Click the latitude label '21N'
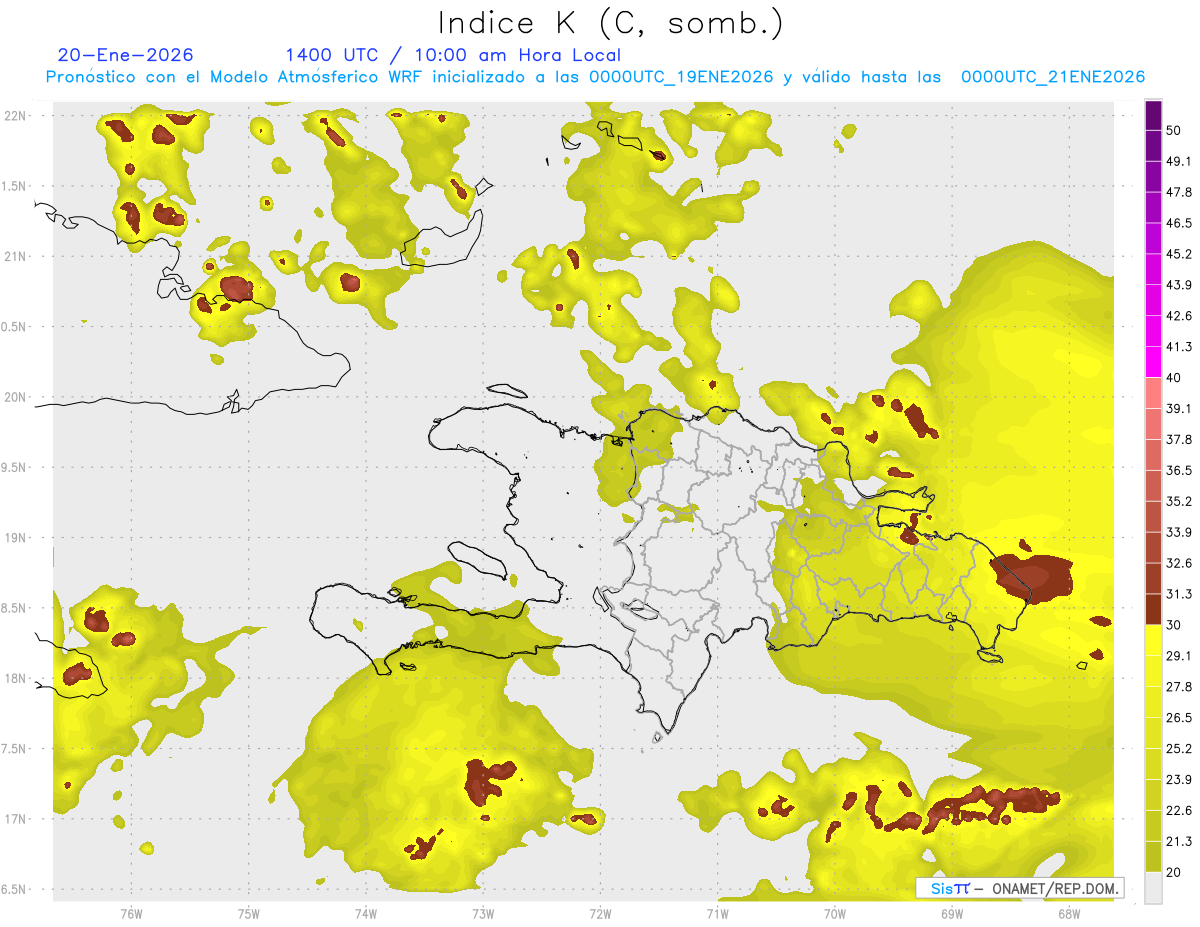Image resolution: width=1200 pixels, height=927 pixels. click(x=14, y=256)
